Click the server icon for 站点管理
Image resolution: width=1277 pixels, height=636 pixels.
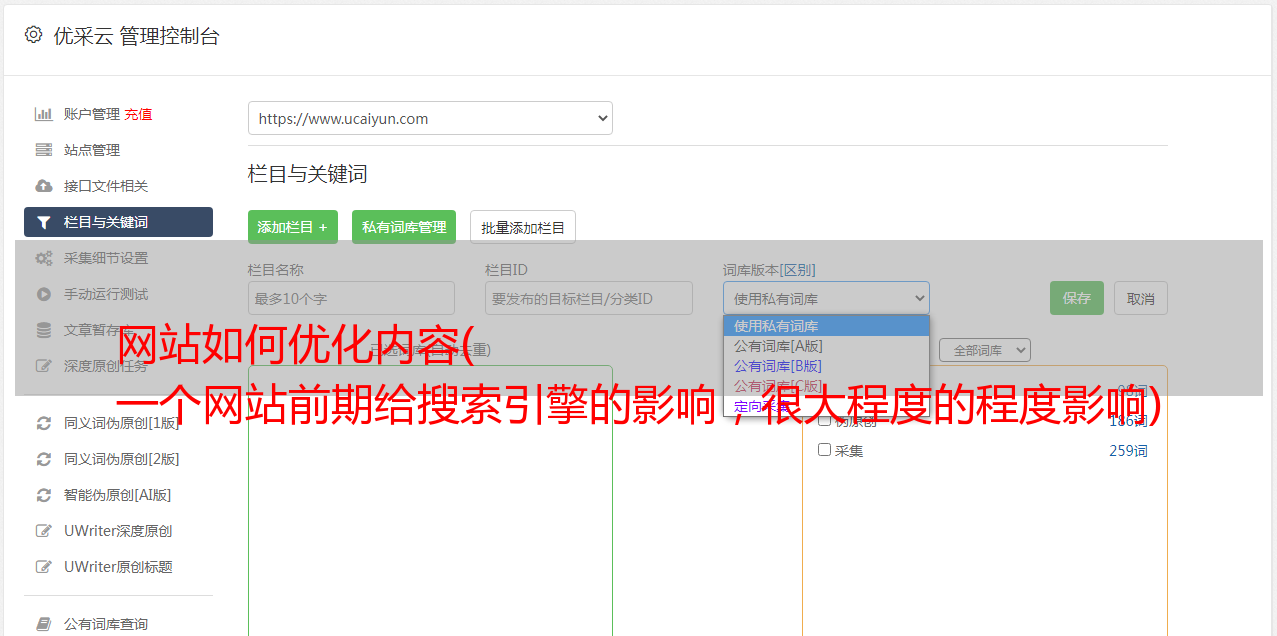pos(44,150)
